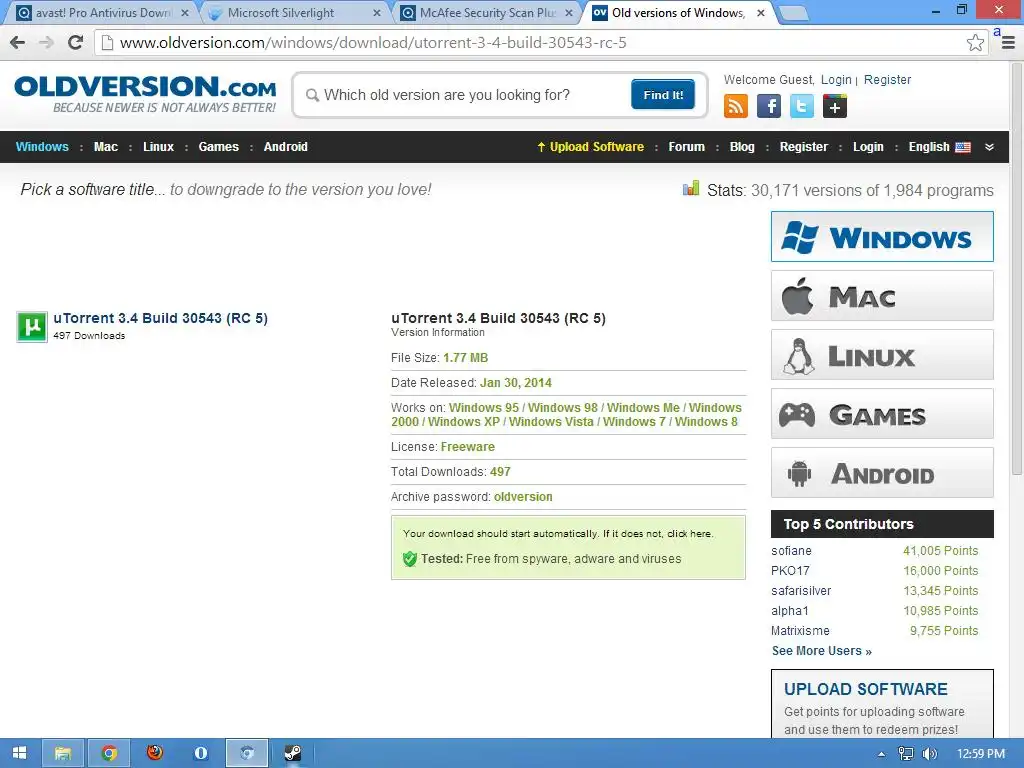Click the volume speaker tray icon
Screen dimensions: 1024x768
(930, 754)
